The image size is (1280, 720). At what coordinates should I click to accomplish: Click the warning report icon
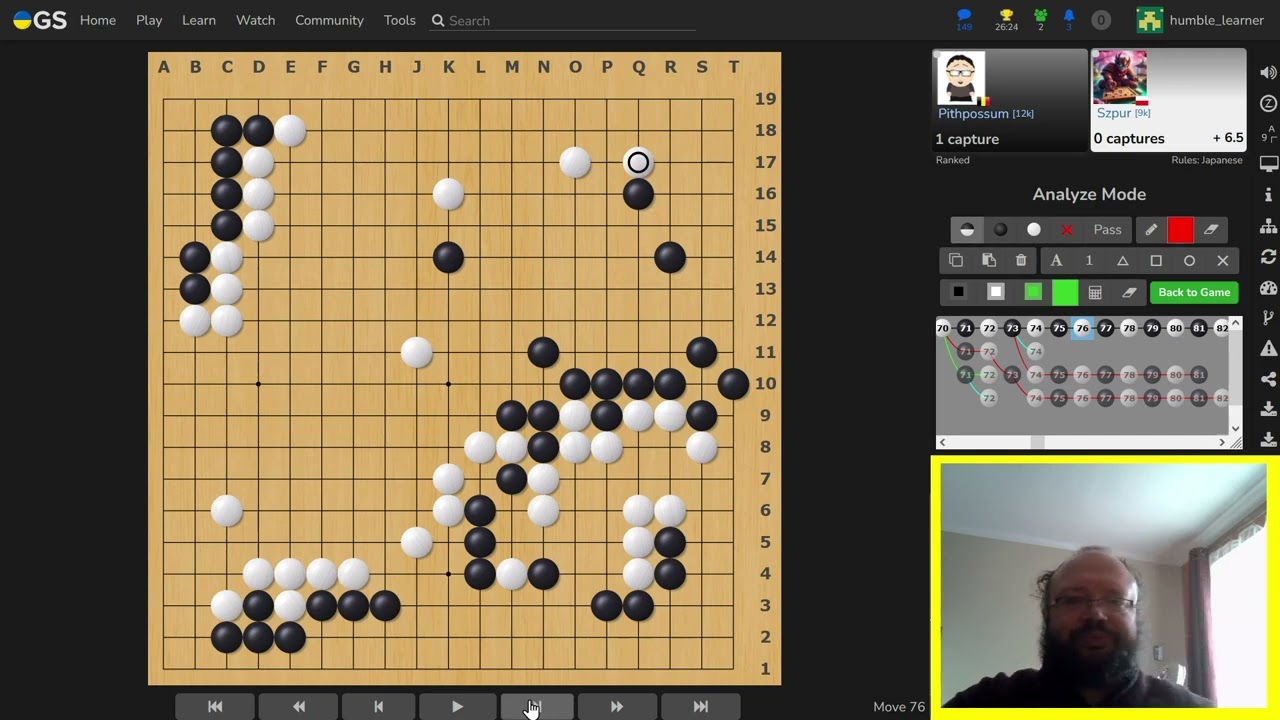coord(1269,348)
